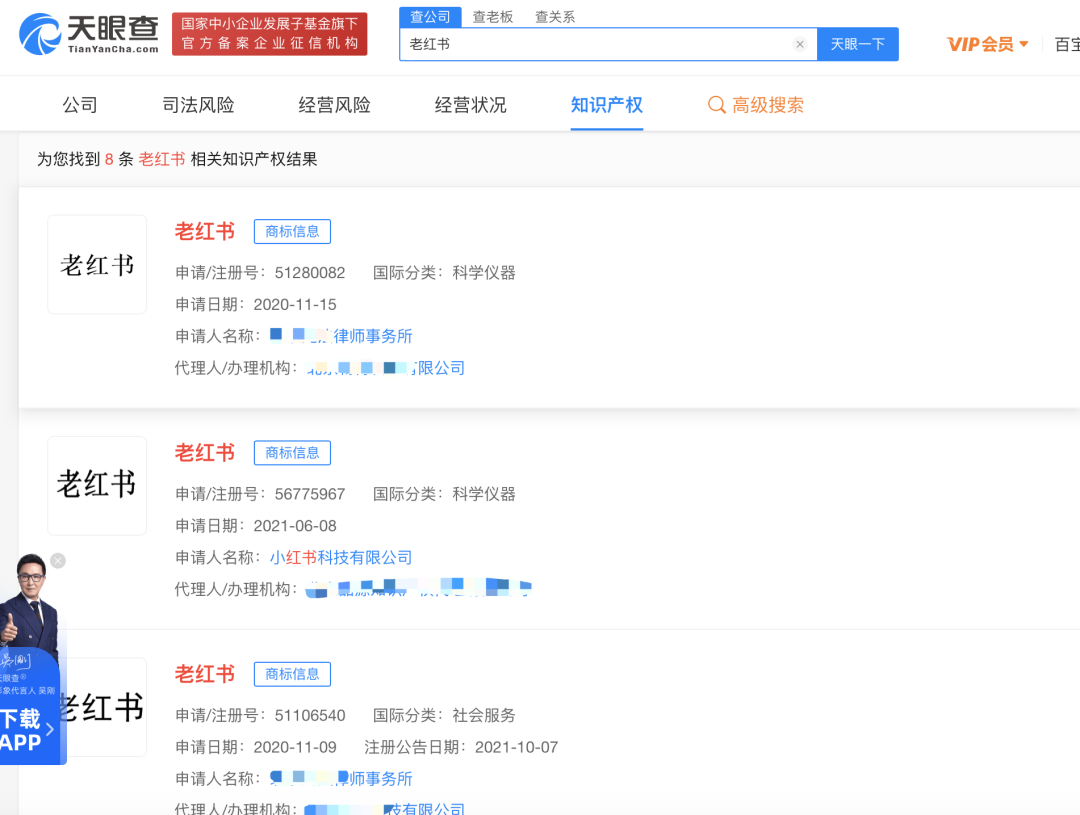The height and width of the screenshot is (815, 1080).
Task: Open the 小红书科技有限公司 applicant link
Action: click(340, 557)
